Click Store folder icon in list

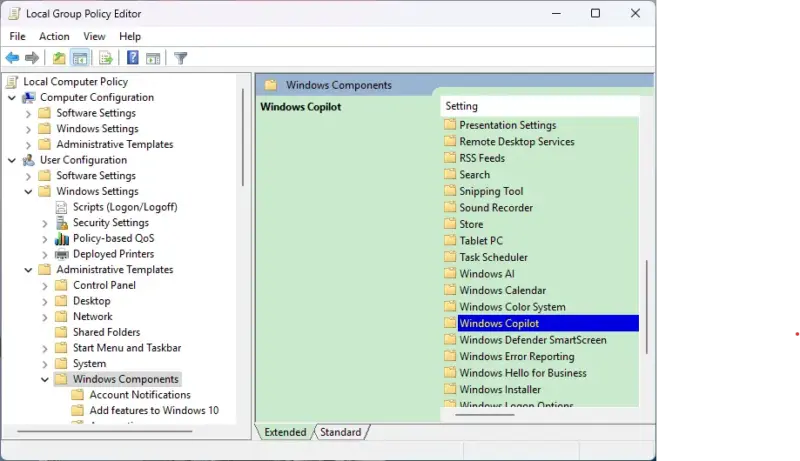[x=449, y=224]
